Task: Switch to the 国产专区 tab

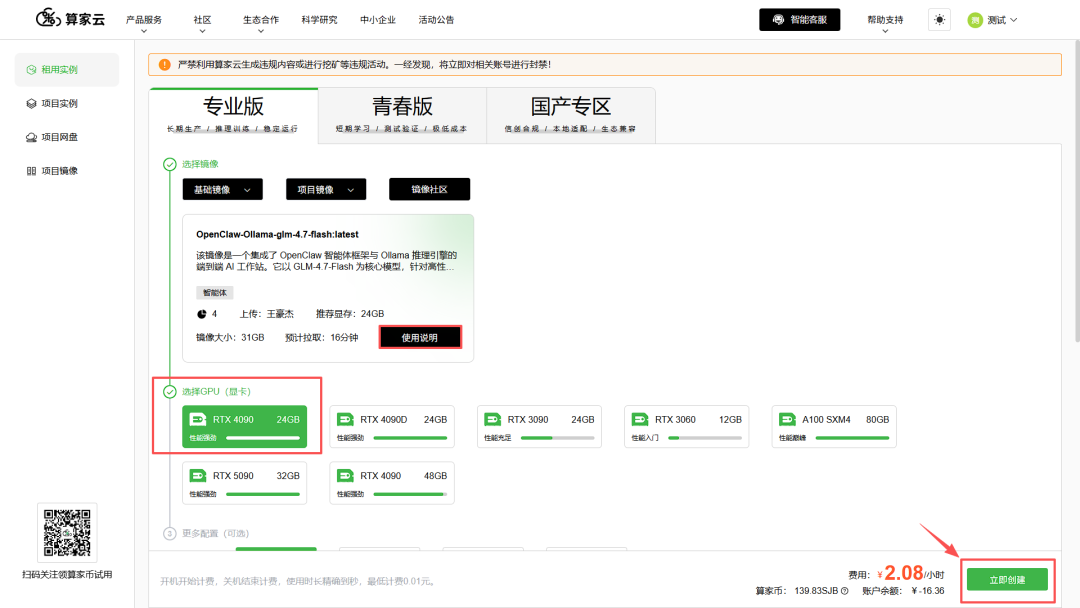Action: [x=571, y=116]
